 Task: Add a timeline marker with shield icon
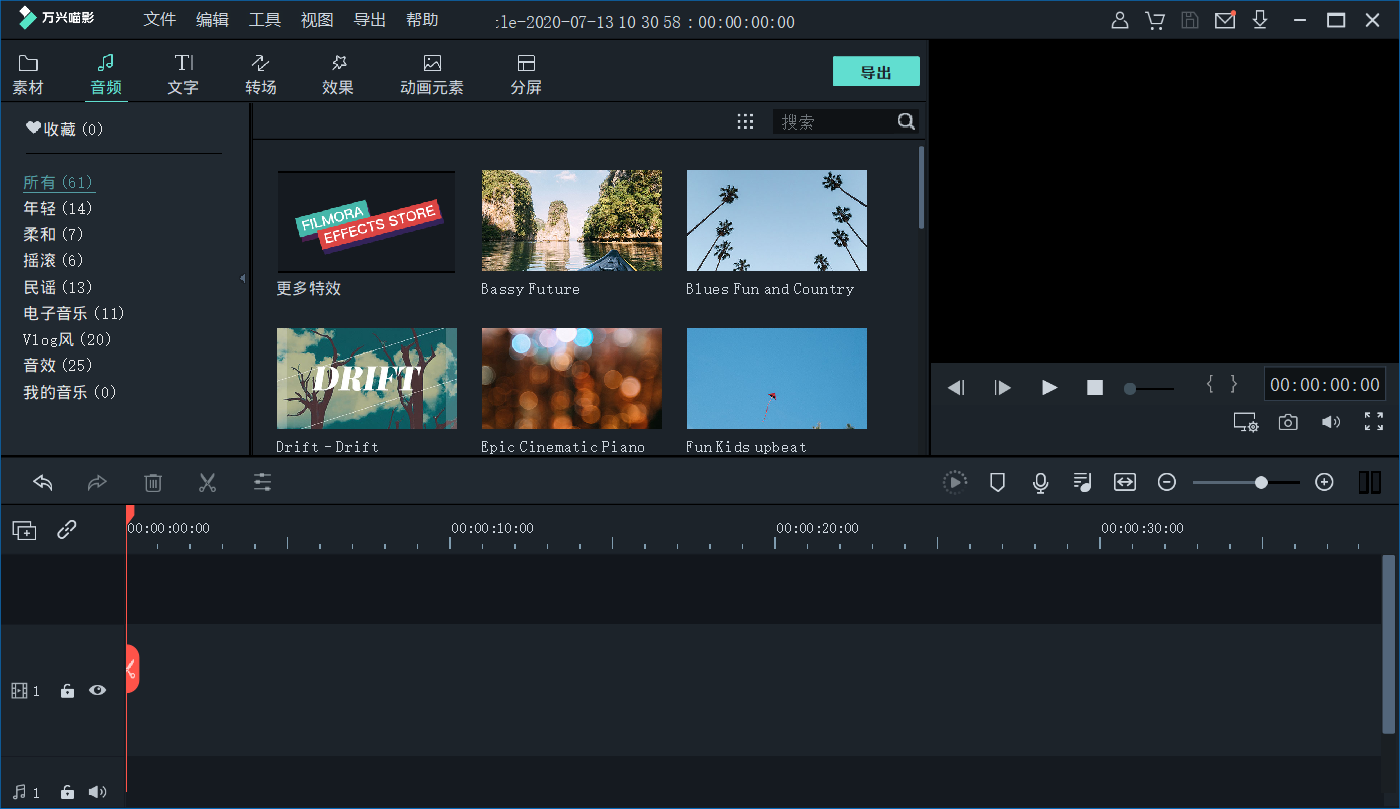[997, 483]
